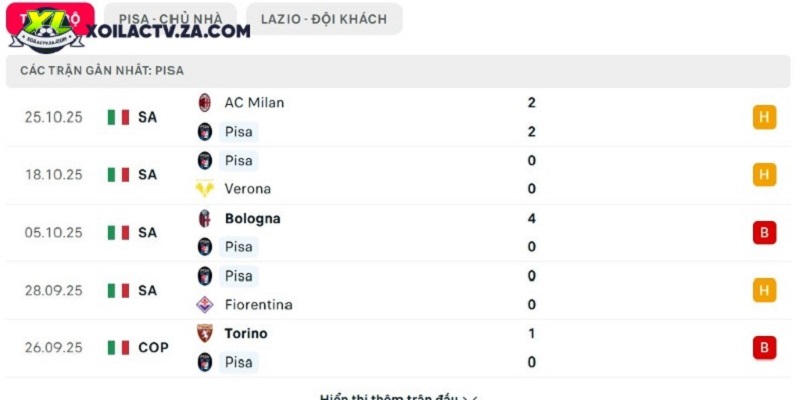Click the AC Milan club crest
This screenshot has height=400, width=800.
click(205, 103)
